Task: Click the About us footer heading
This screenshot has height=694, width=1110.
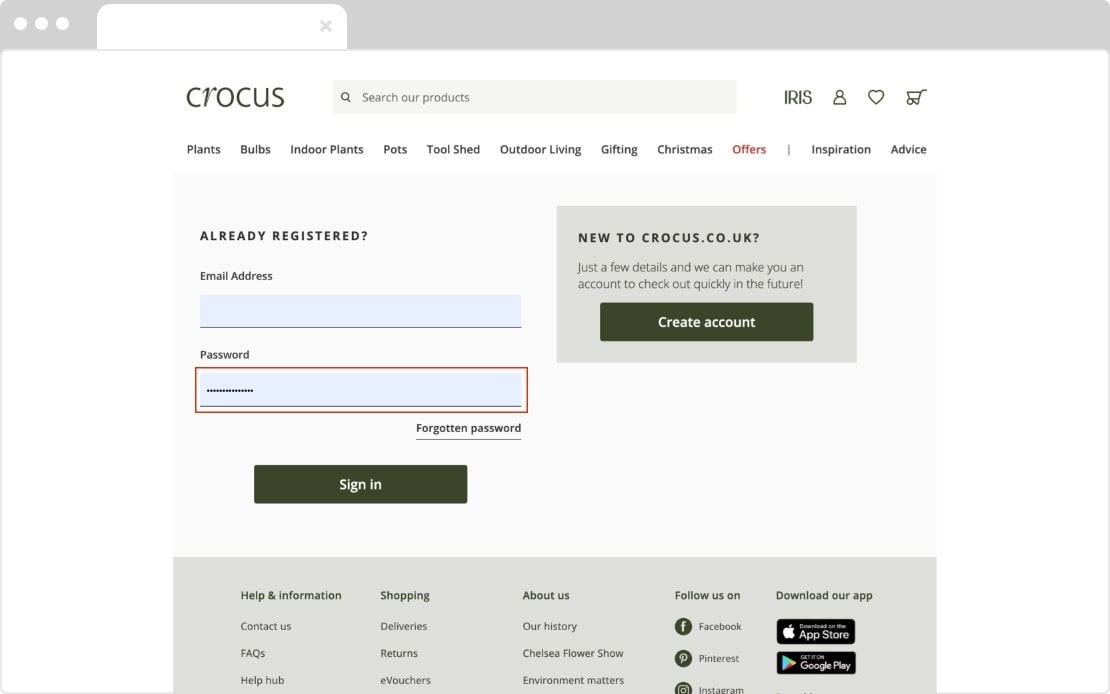Action: 546,596
